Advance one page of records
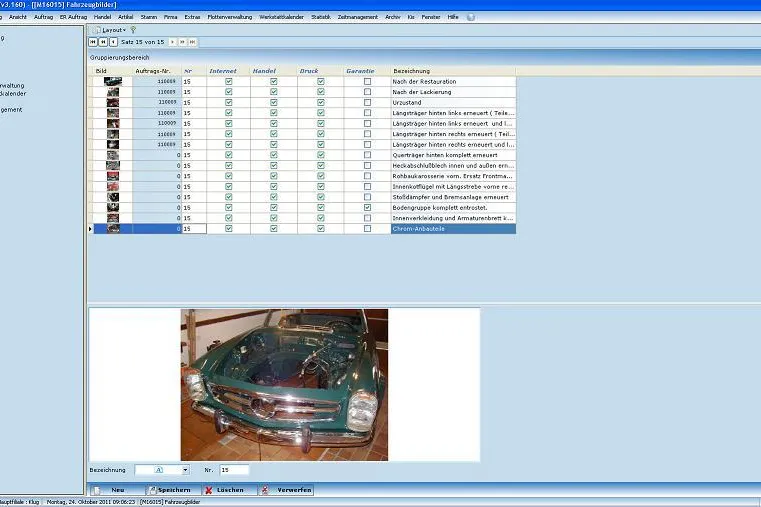This screenshot has width=761, height=507. 182,42
